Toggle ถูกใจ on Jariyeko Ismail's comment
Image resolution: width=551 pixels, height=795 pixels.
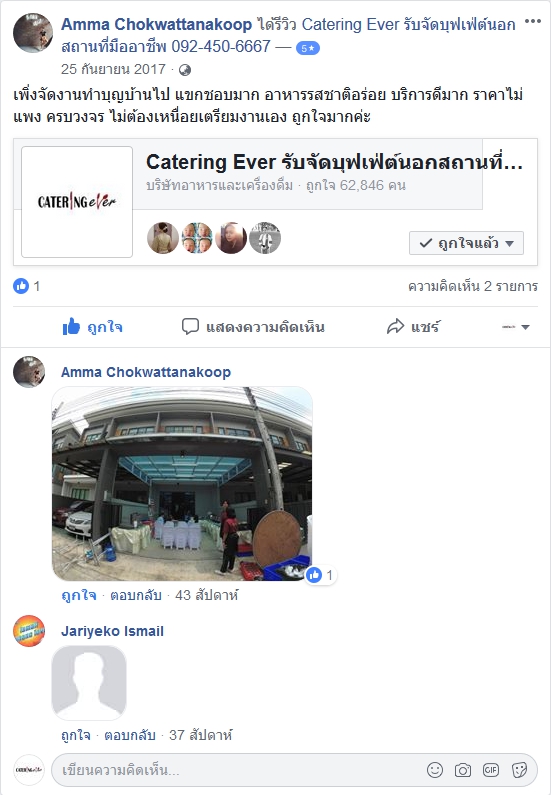(x=76, y=735)
